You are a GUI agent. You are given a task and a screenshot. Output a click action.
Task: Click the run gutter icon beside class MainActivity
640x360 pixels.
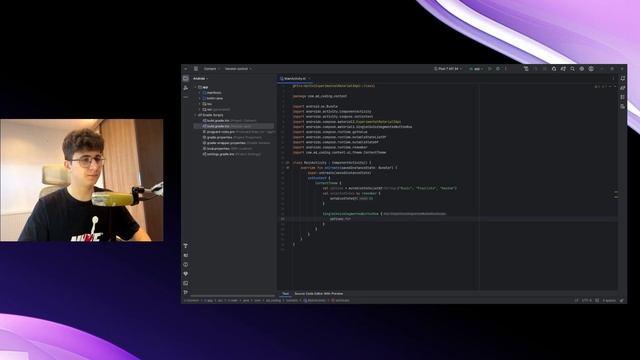click(x=288, y=162)
